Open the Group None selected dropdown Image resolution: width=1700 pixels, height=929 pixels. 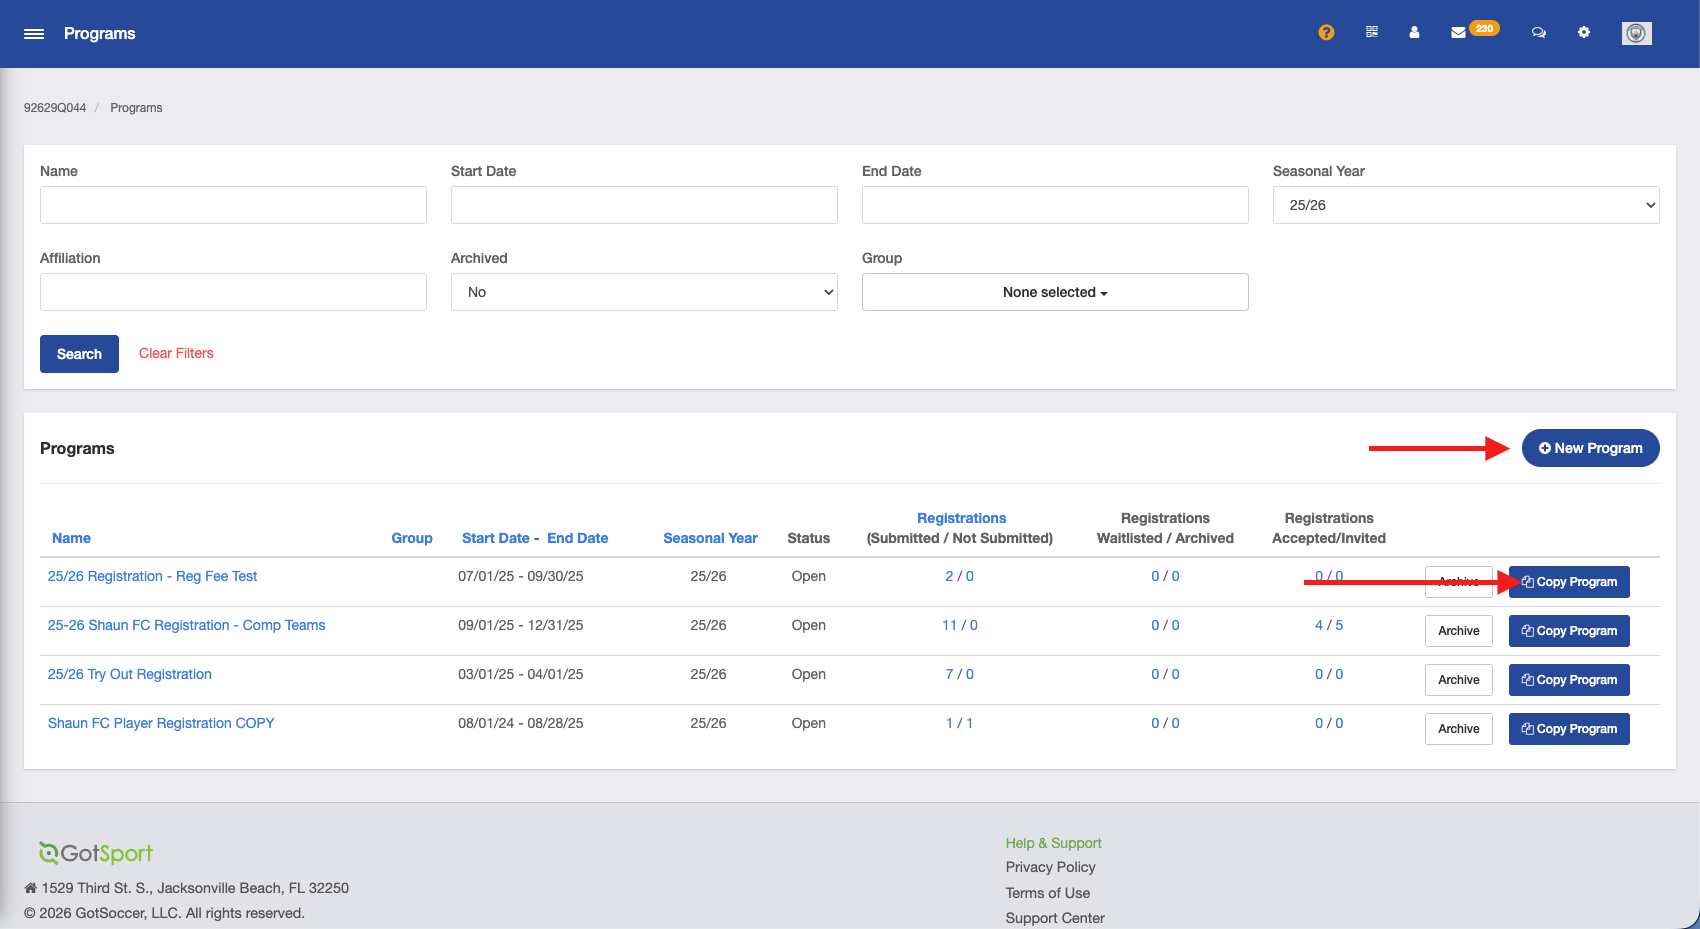pyautogui.click(x=1055, y=292)
